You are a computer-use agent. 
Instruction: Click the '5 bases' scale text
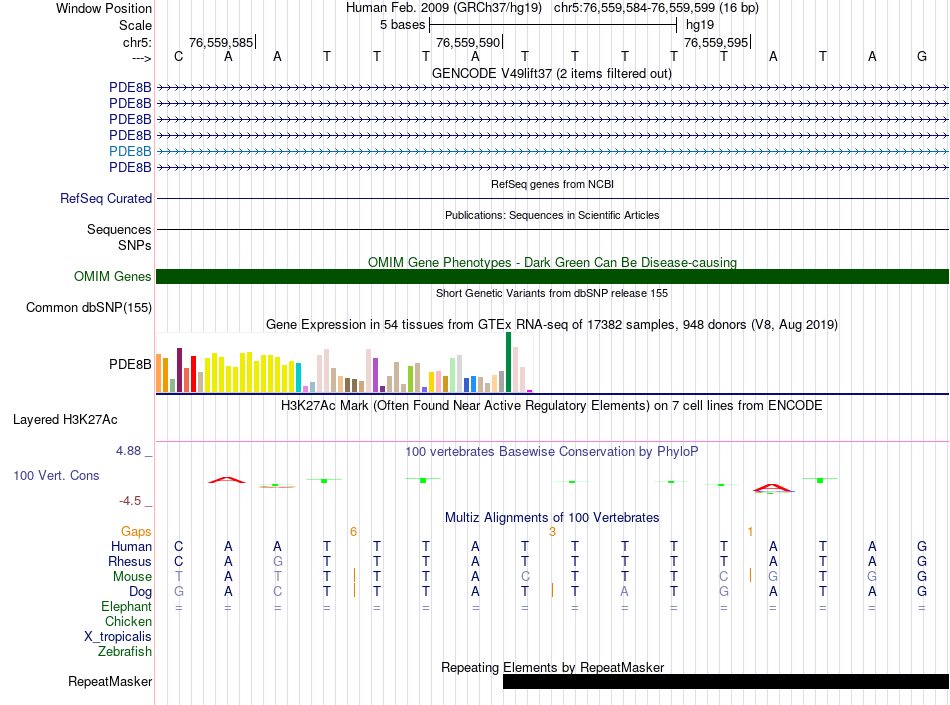402,25
